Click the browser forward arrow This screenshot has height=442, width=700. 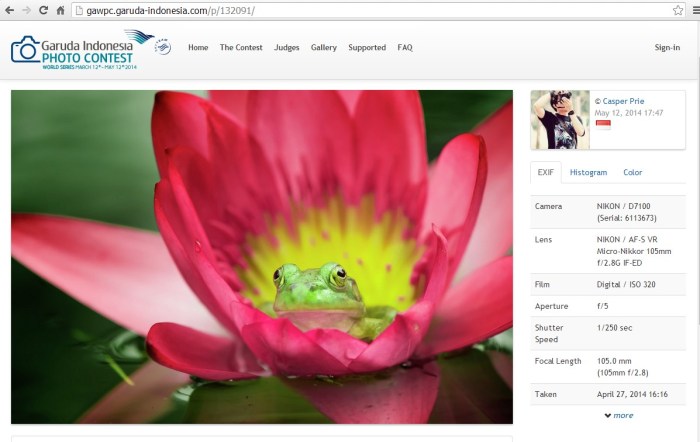click(x=26, y=10)
